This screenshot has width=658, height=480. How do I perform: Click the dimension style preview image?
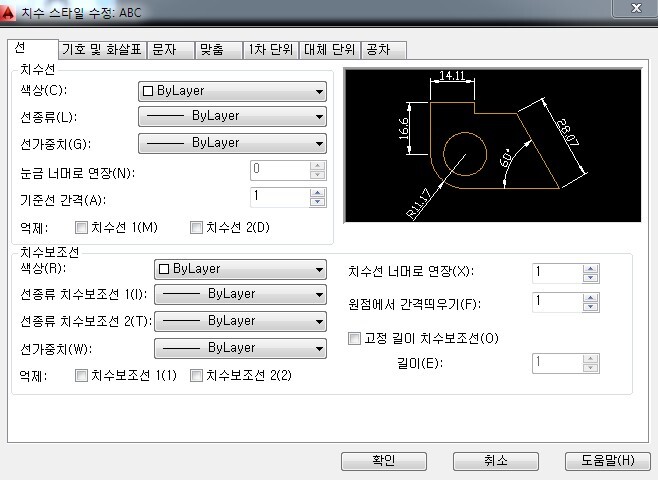pyautogui.click(x=493, y=145)
